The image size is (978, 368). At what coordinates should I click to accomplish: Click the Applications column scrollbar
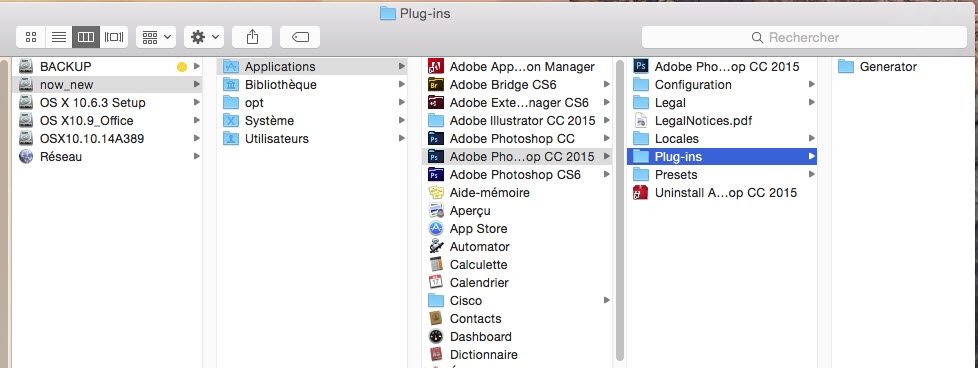click(619, 211)
